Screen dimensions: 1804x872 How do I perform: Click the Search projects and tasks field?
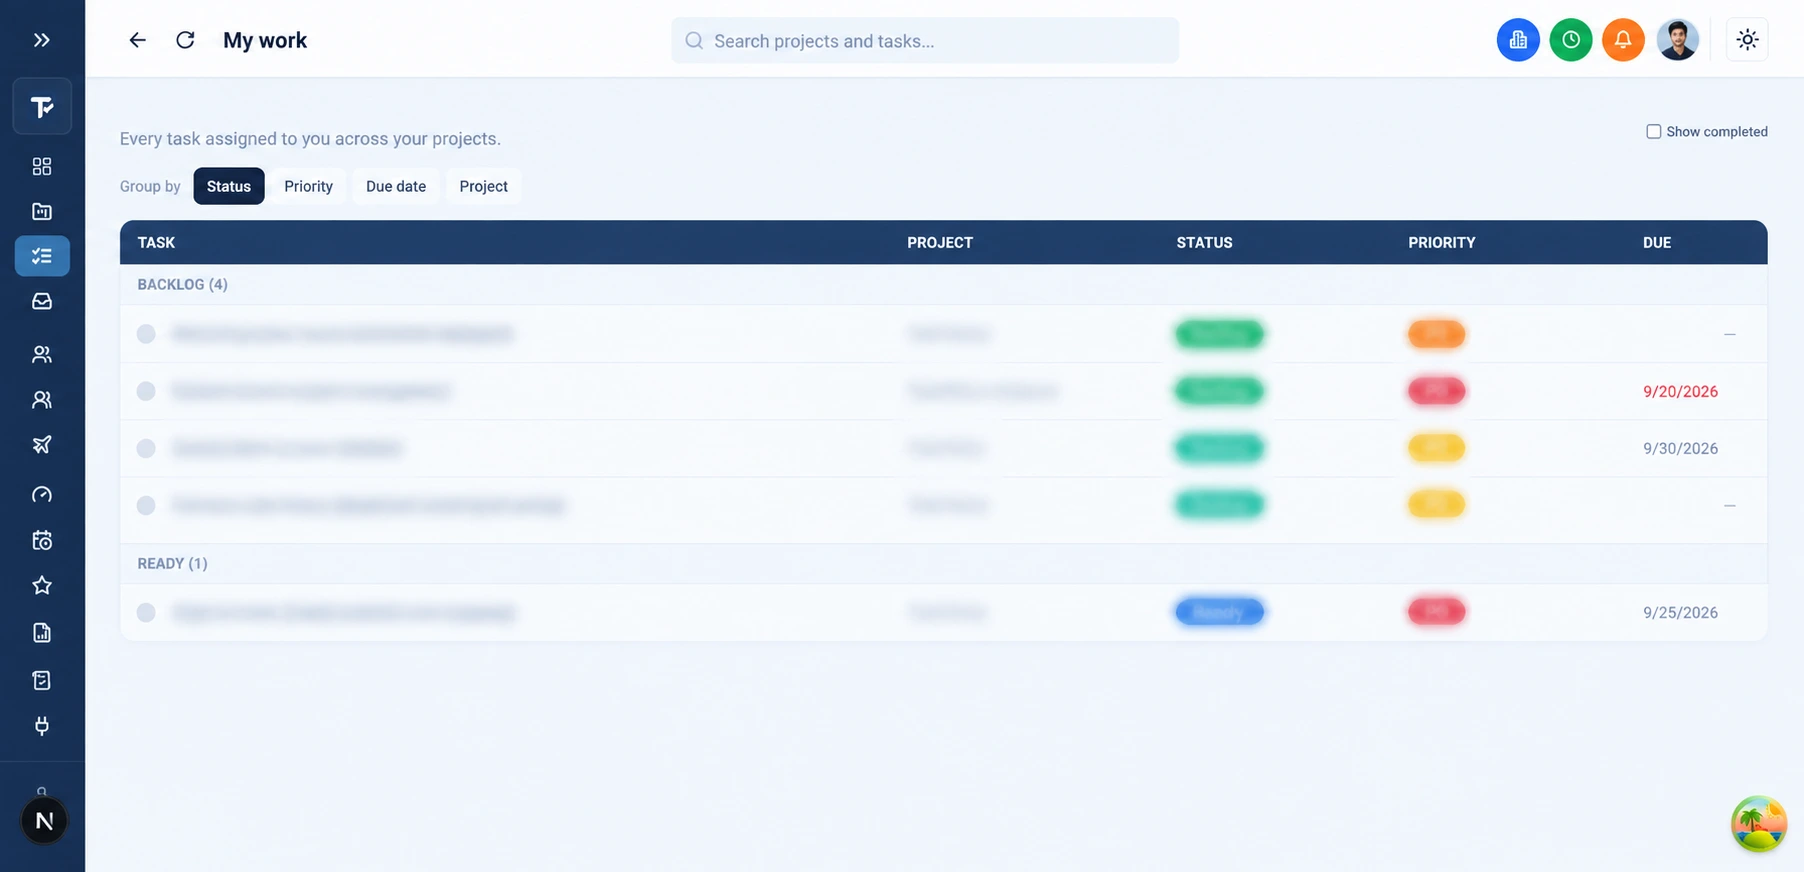pos(925,41)
